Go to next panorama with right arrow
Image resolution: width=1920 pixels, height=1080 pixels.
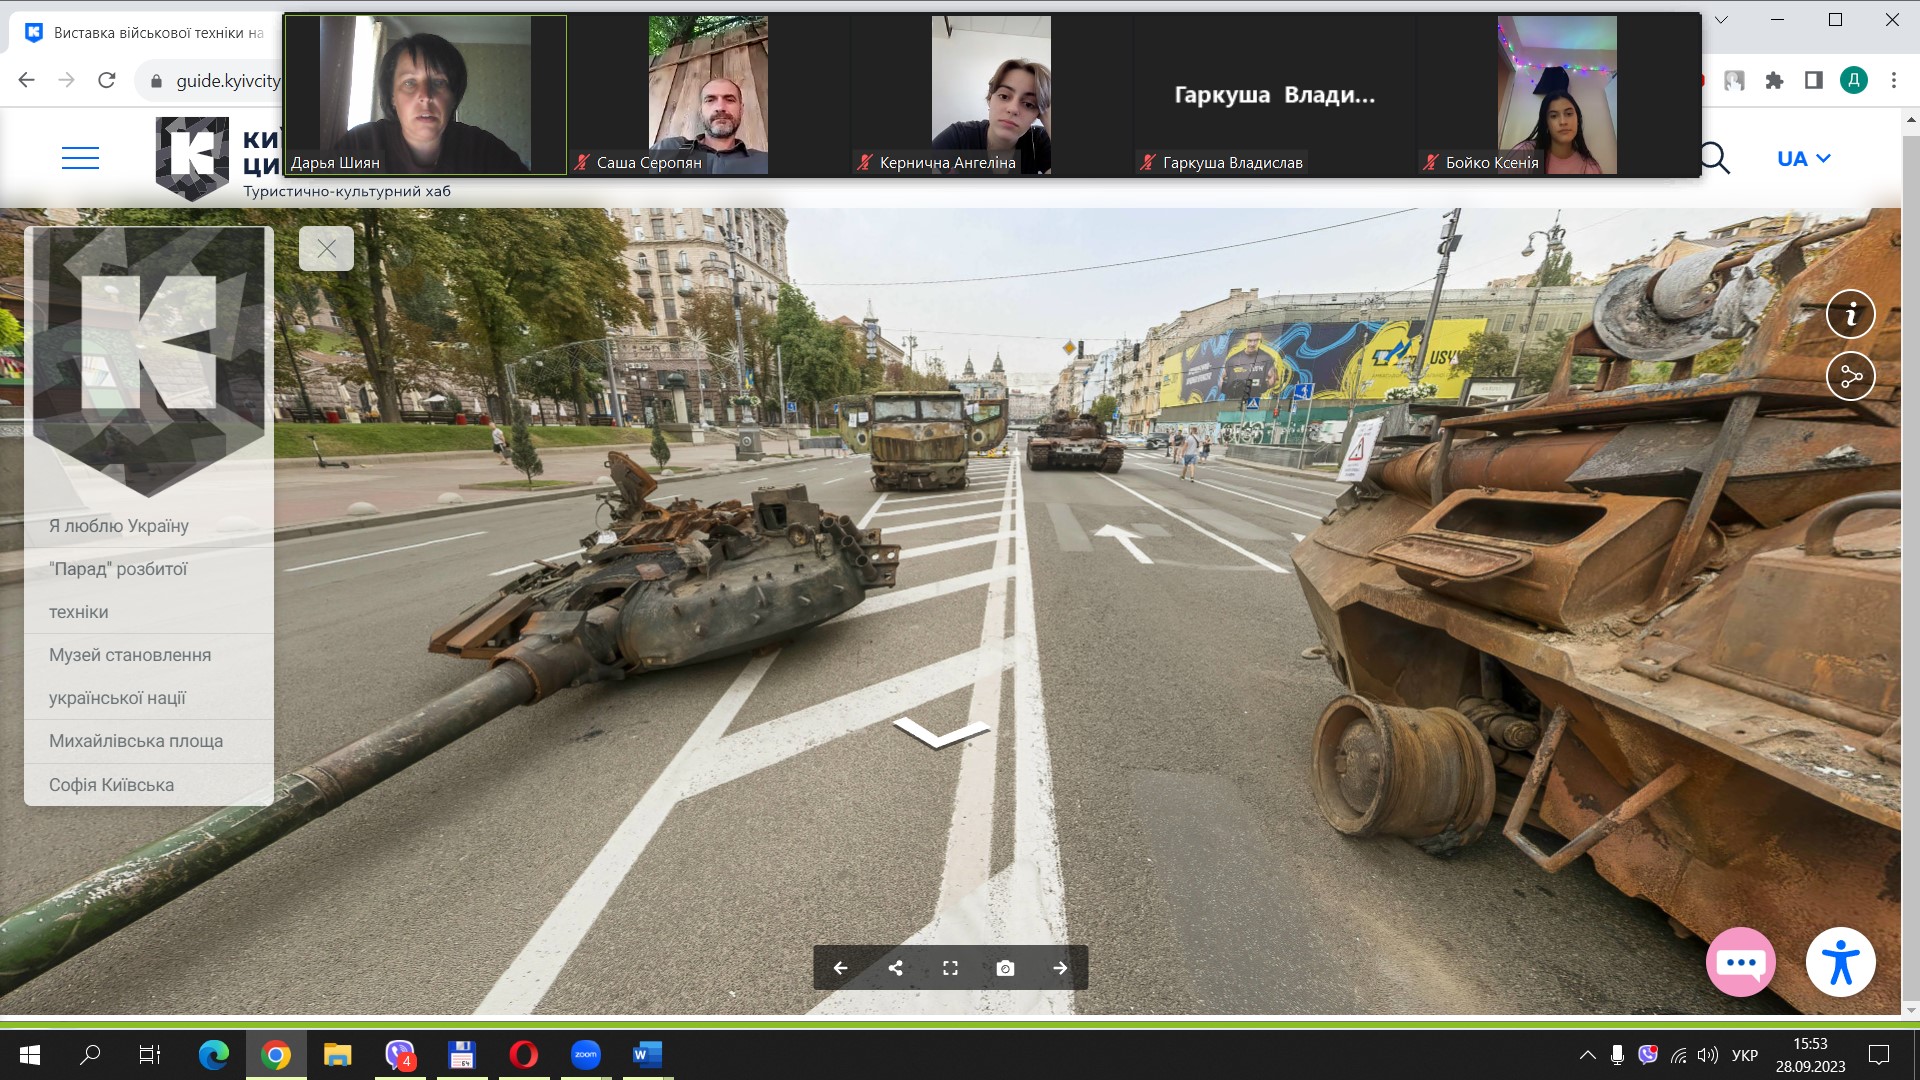pos(1060,968)
